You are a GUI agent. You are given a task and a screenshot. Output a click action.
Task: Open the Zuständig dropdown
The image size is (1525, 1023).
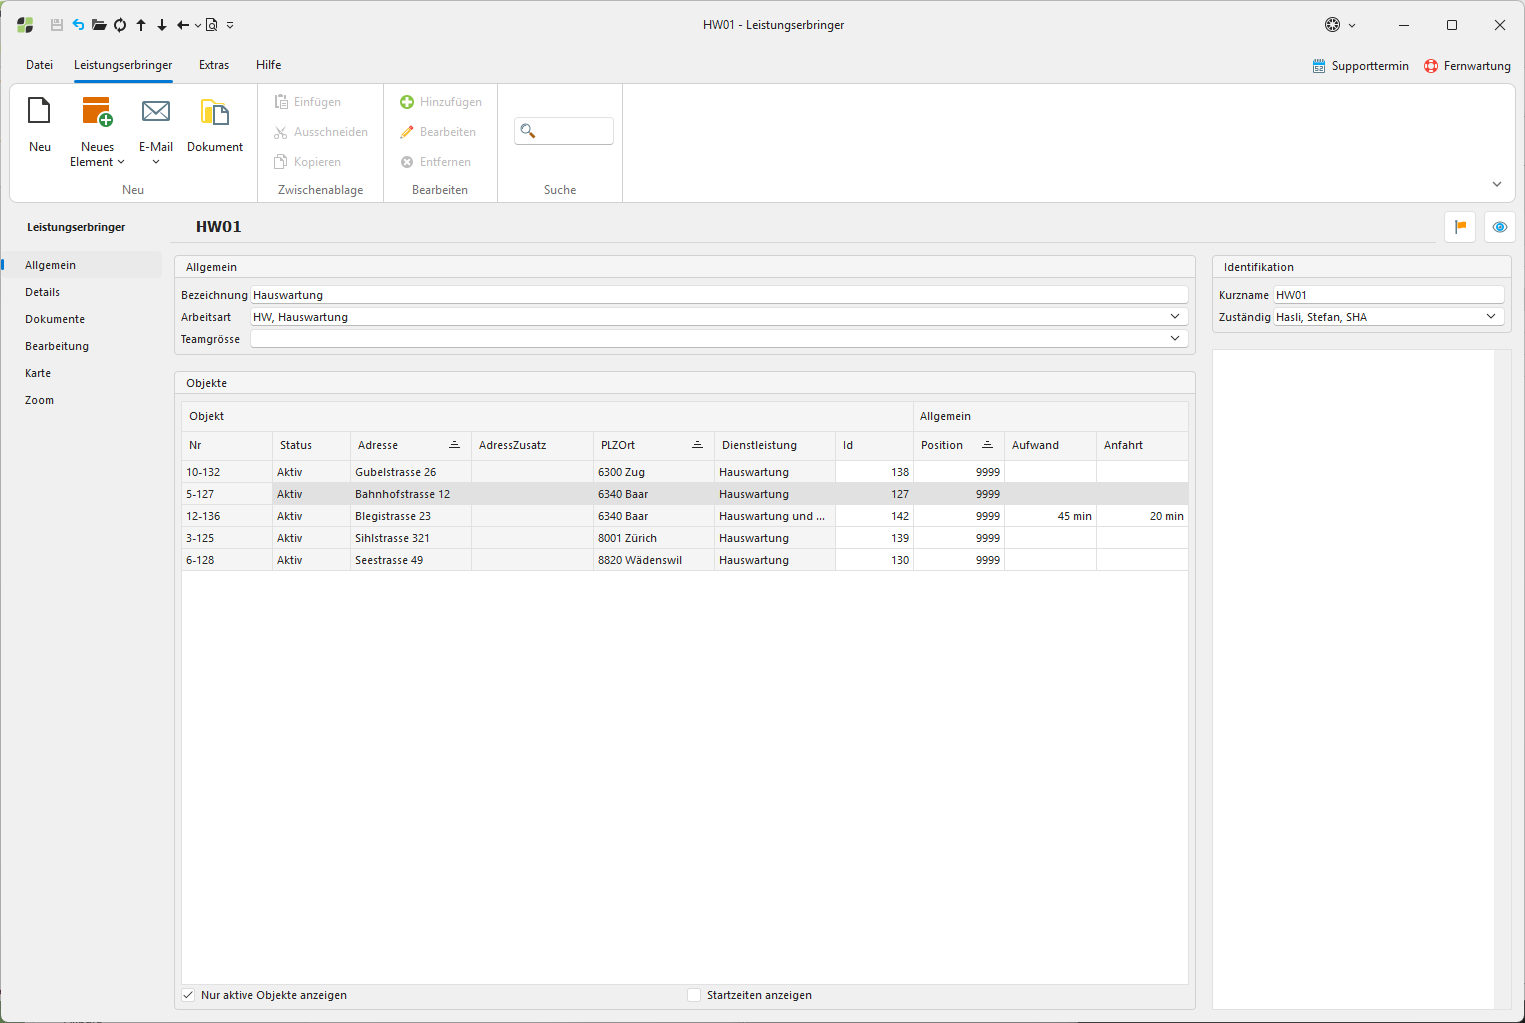(x=1491, y=317)
